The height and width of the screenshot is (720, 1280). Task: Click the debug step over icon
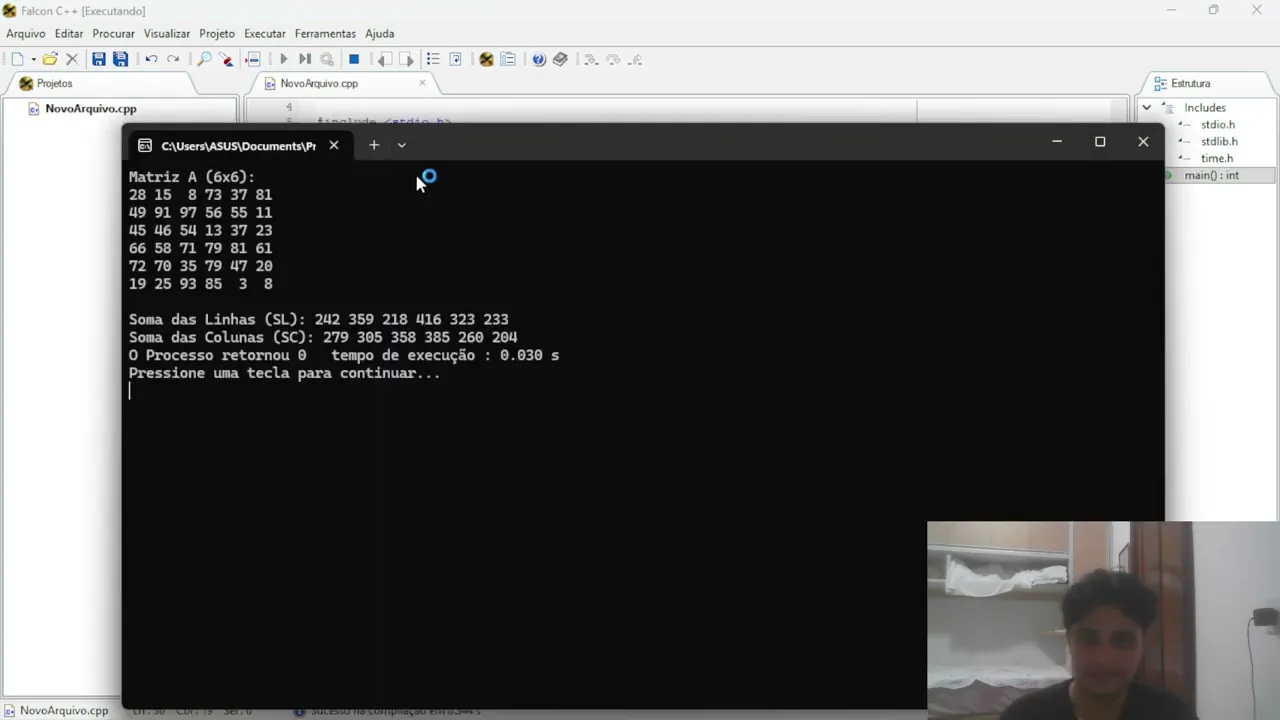click(x=613, y=59)
